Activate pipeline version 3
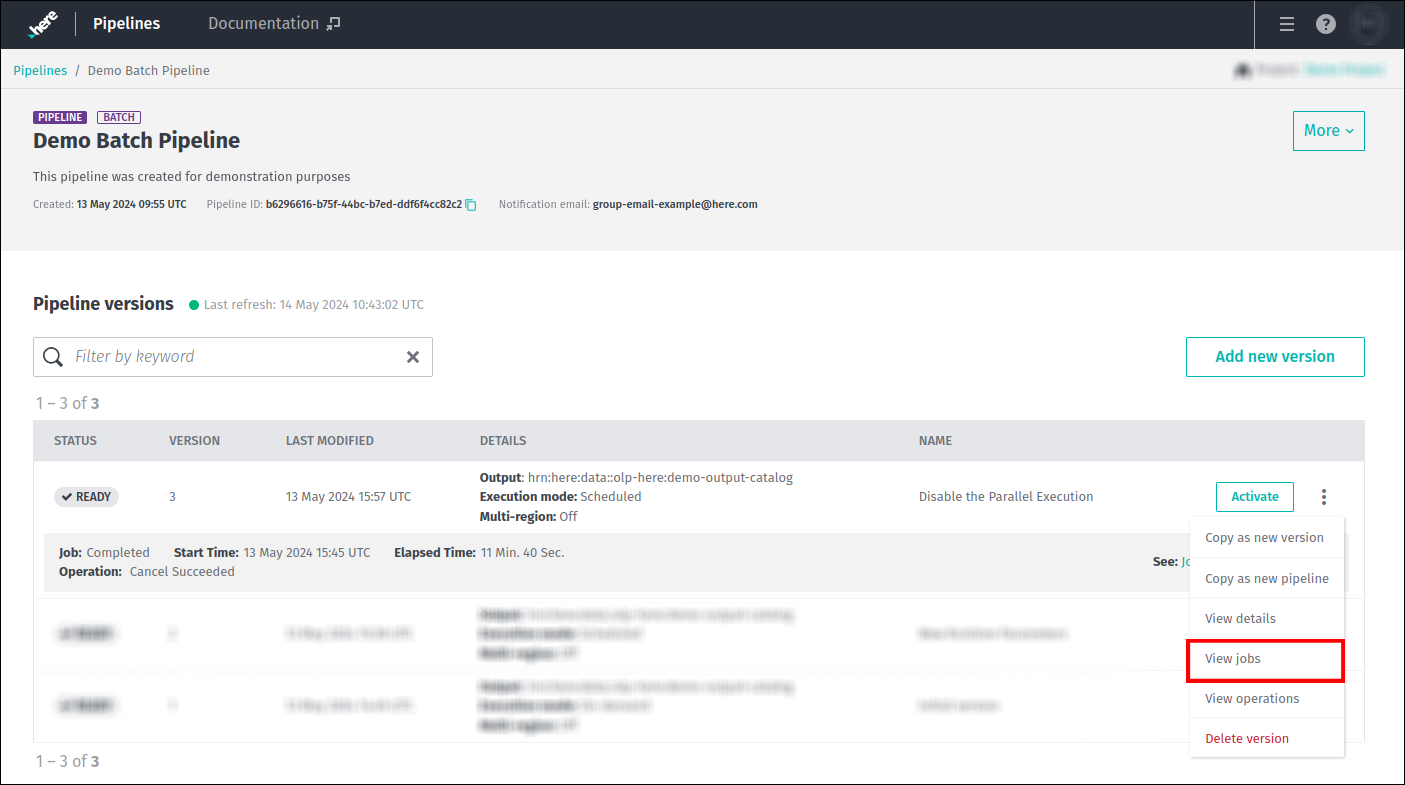The height and width of the screenshot is (785, 1405). 1254,496
